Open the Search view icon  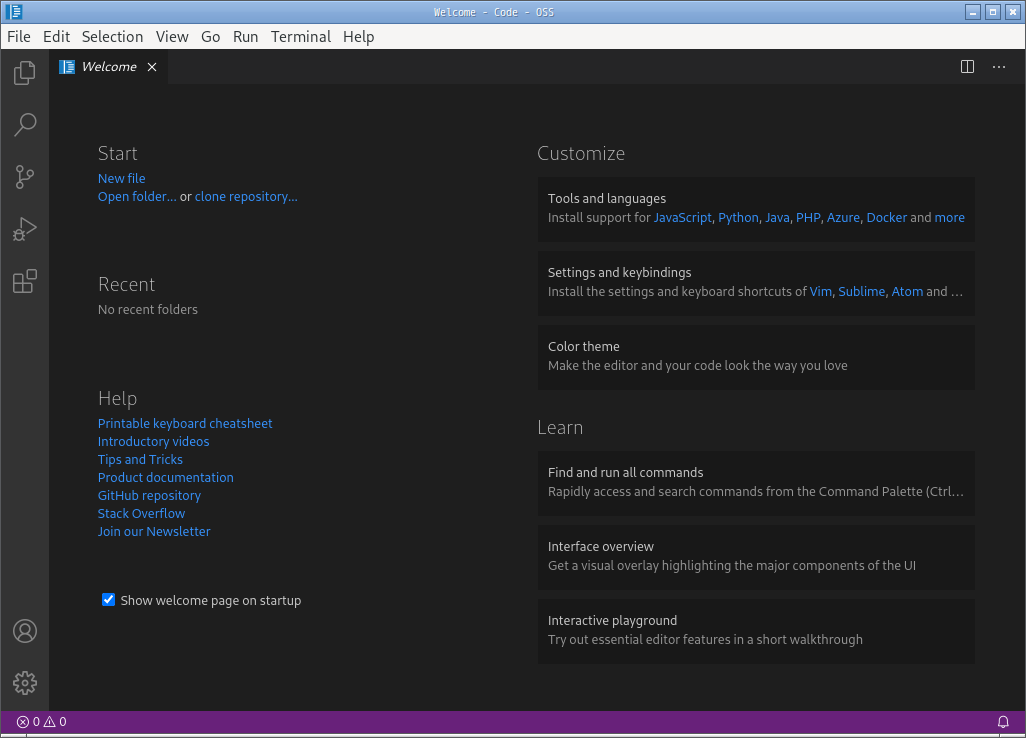pos(24,124)
